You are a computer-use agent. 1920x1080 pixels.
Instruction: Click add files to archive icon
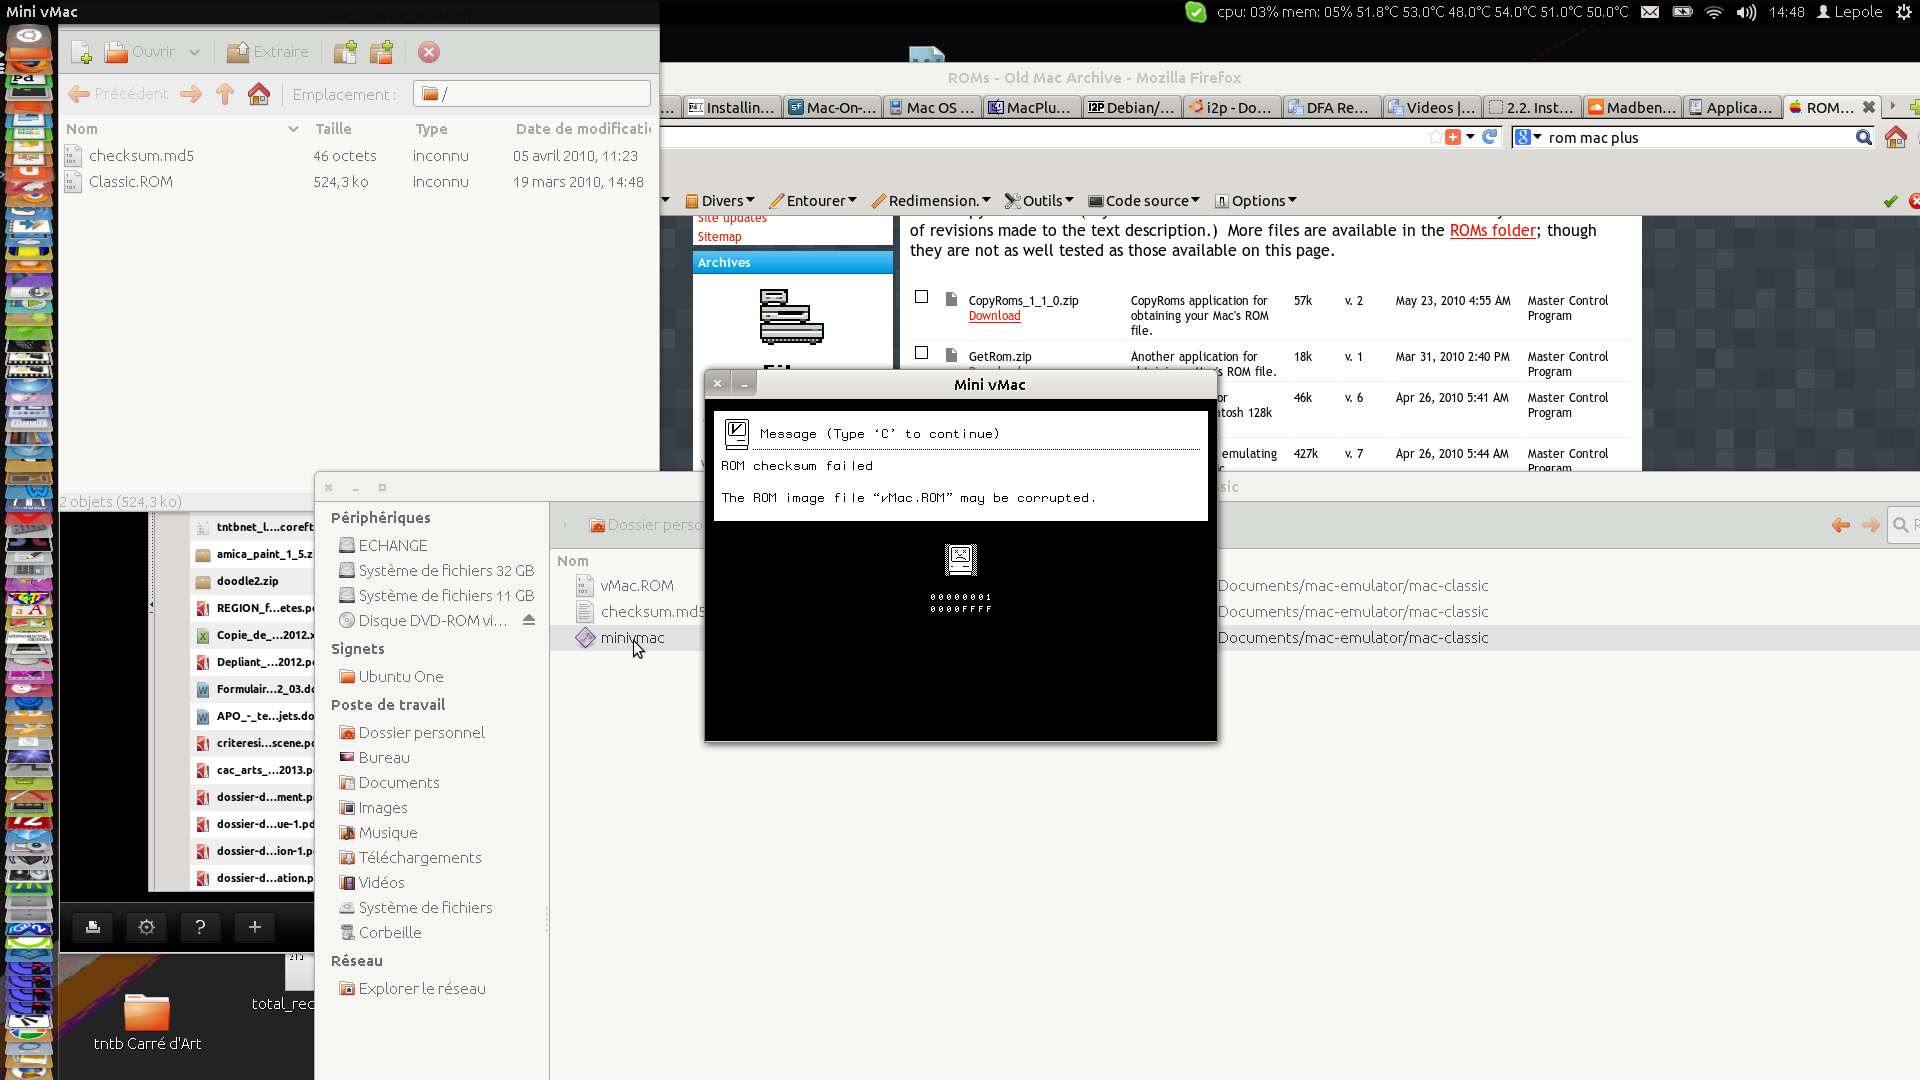[345, 52]
